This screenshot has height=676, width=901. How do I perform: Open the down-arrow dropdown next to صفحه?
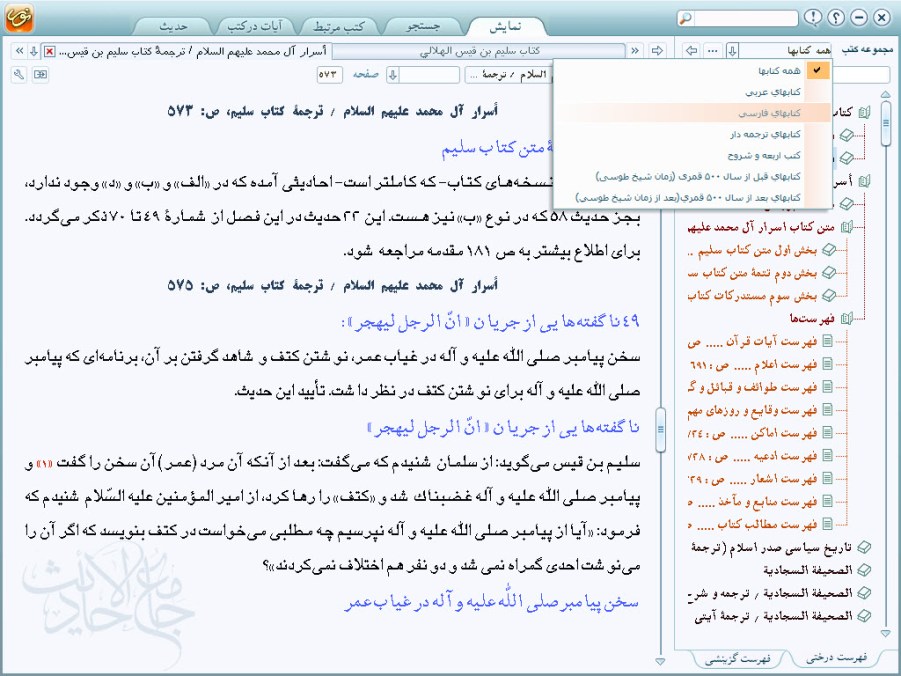(392, 74)
